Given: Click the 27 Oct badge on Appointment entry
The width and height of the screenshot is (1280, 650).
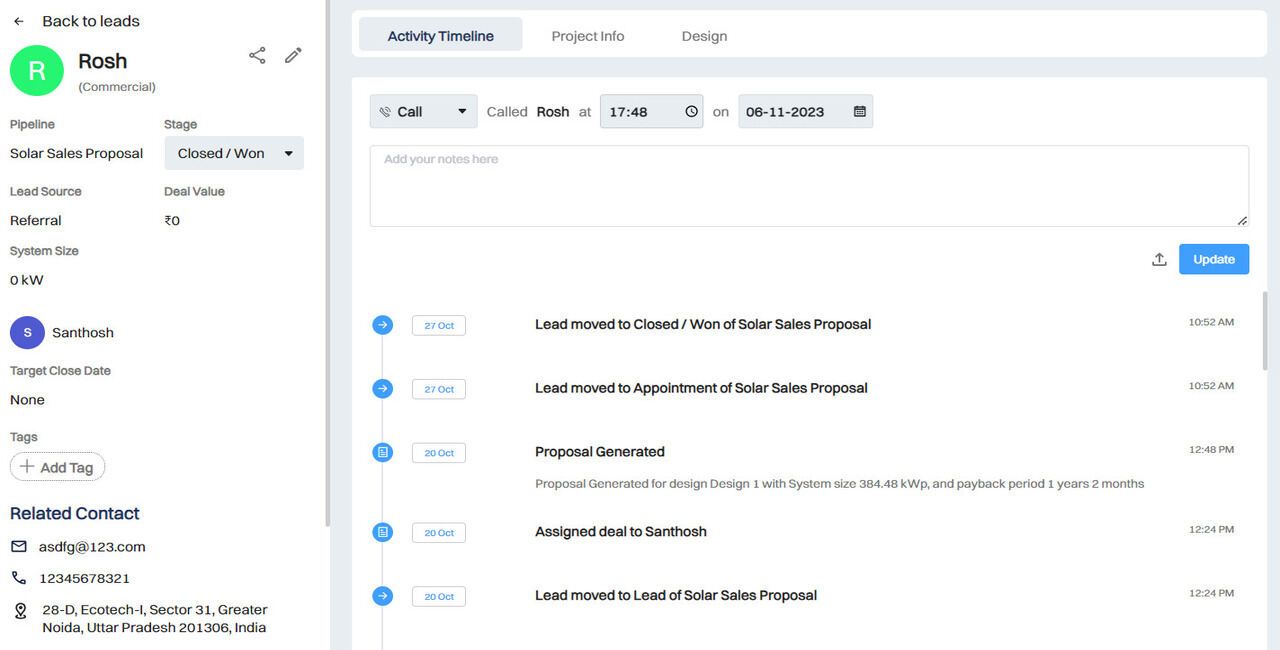Looking at the screenshot, I should [439, 389].
